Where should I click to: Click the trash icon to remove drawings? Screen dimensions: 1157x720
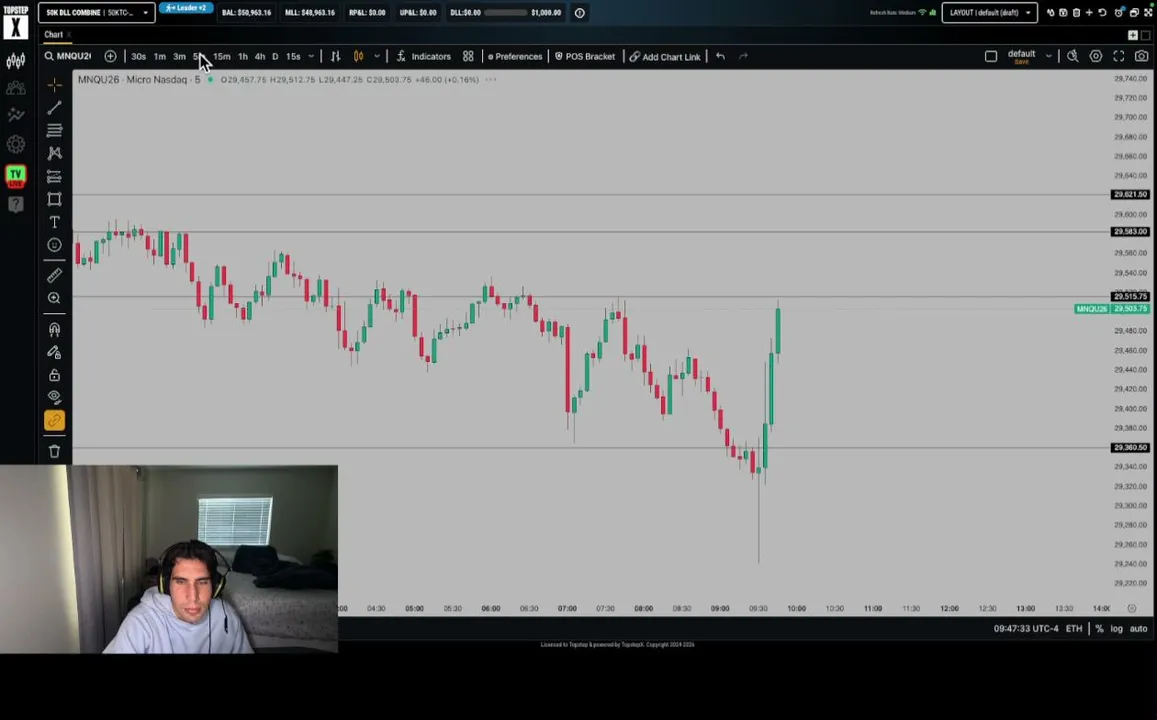pos(55,451)
